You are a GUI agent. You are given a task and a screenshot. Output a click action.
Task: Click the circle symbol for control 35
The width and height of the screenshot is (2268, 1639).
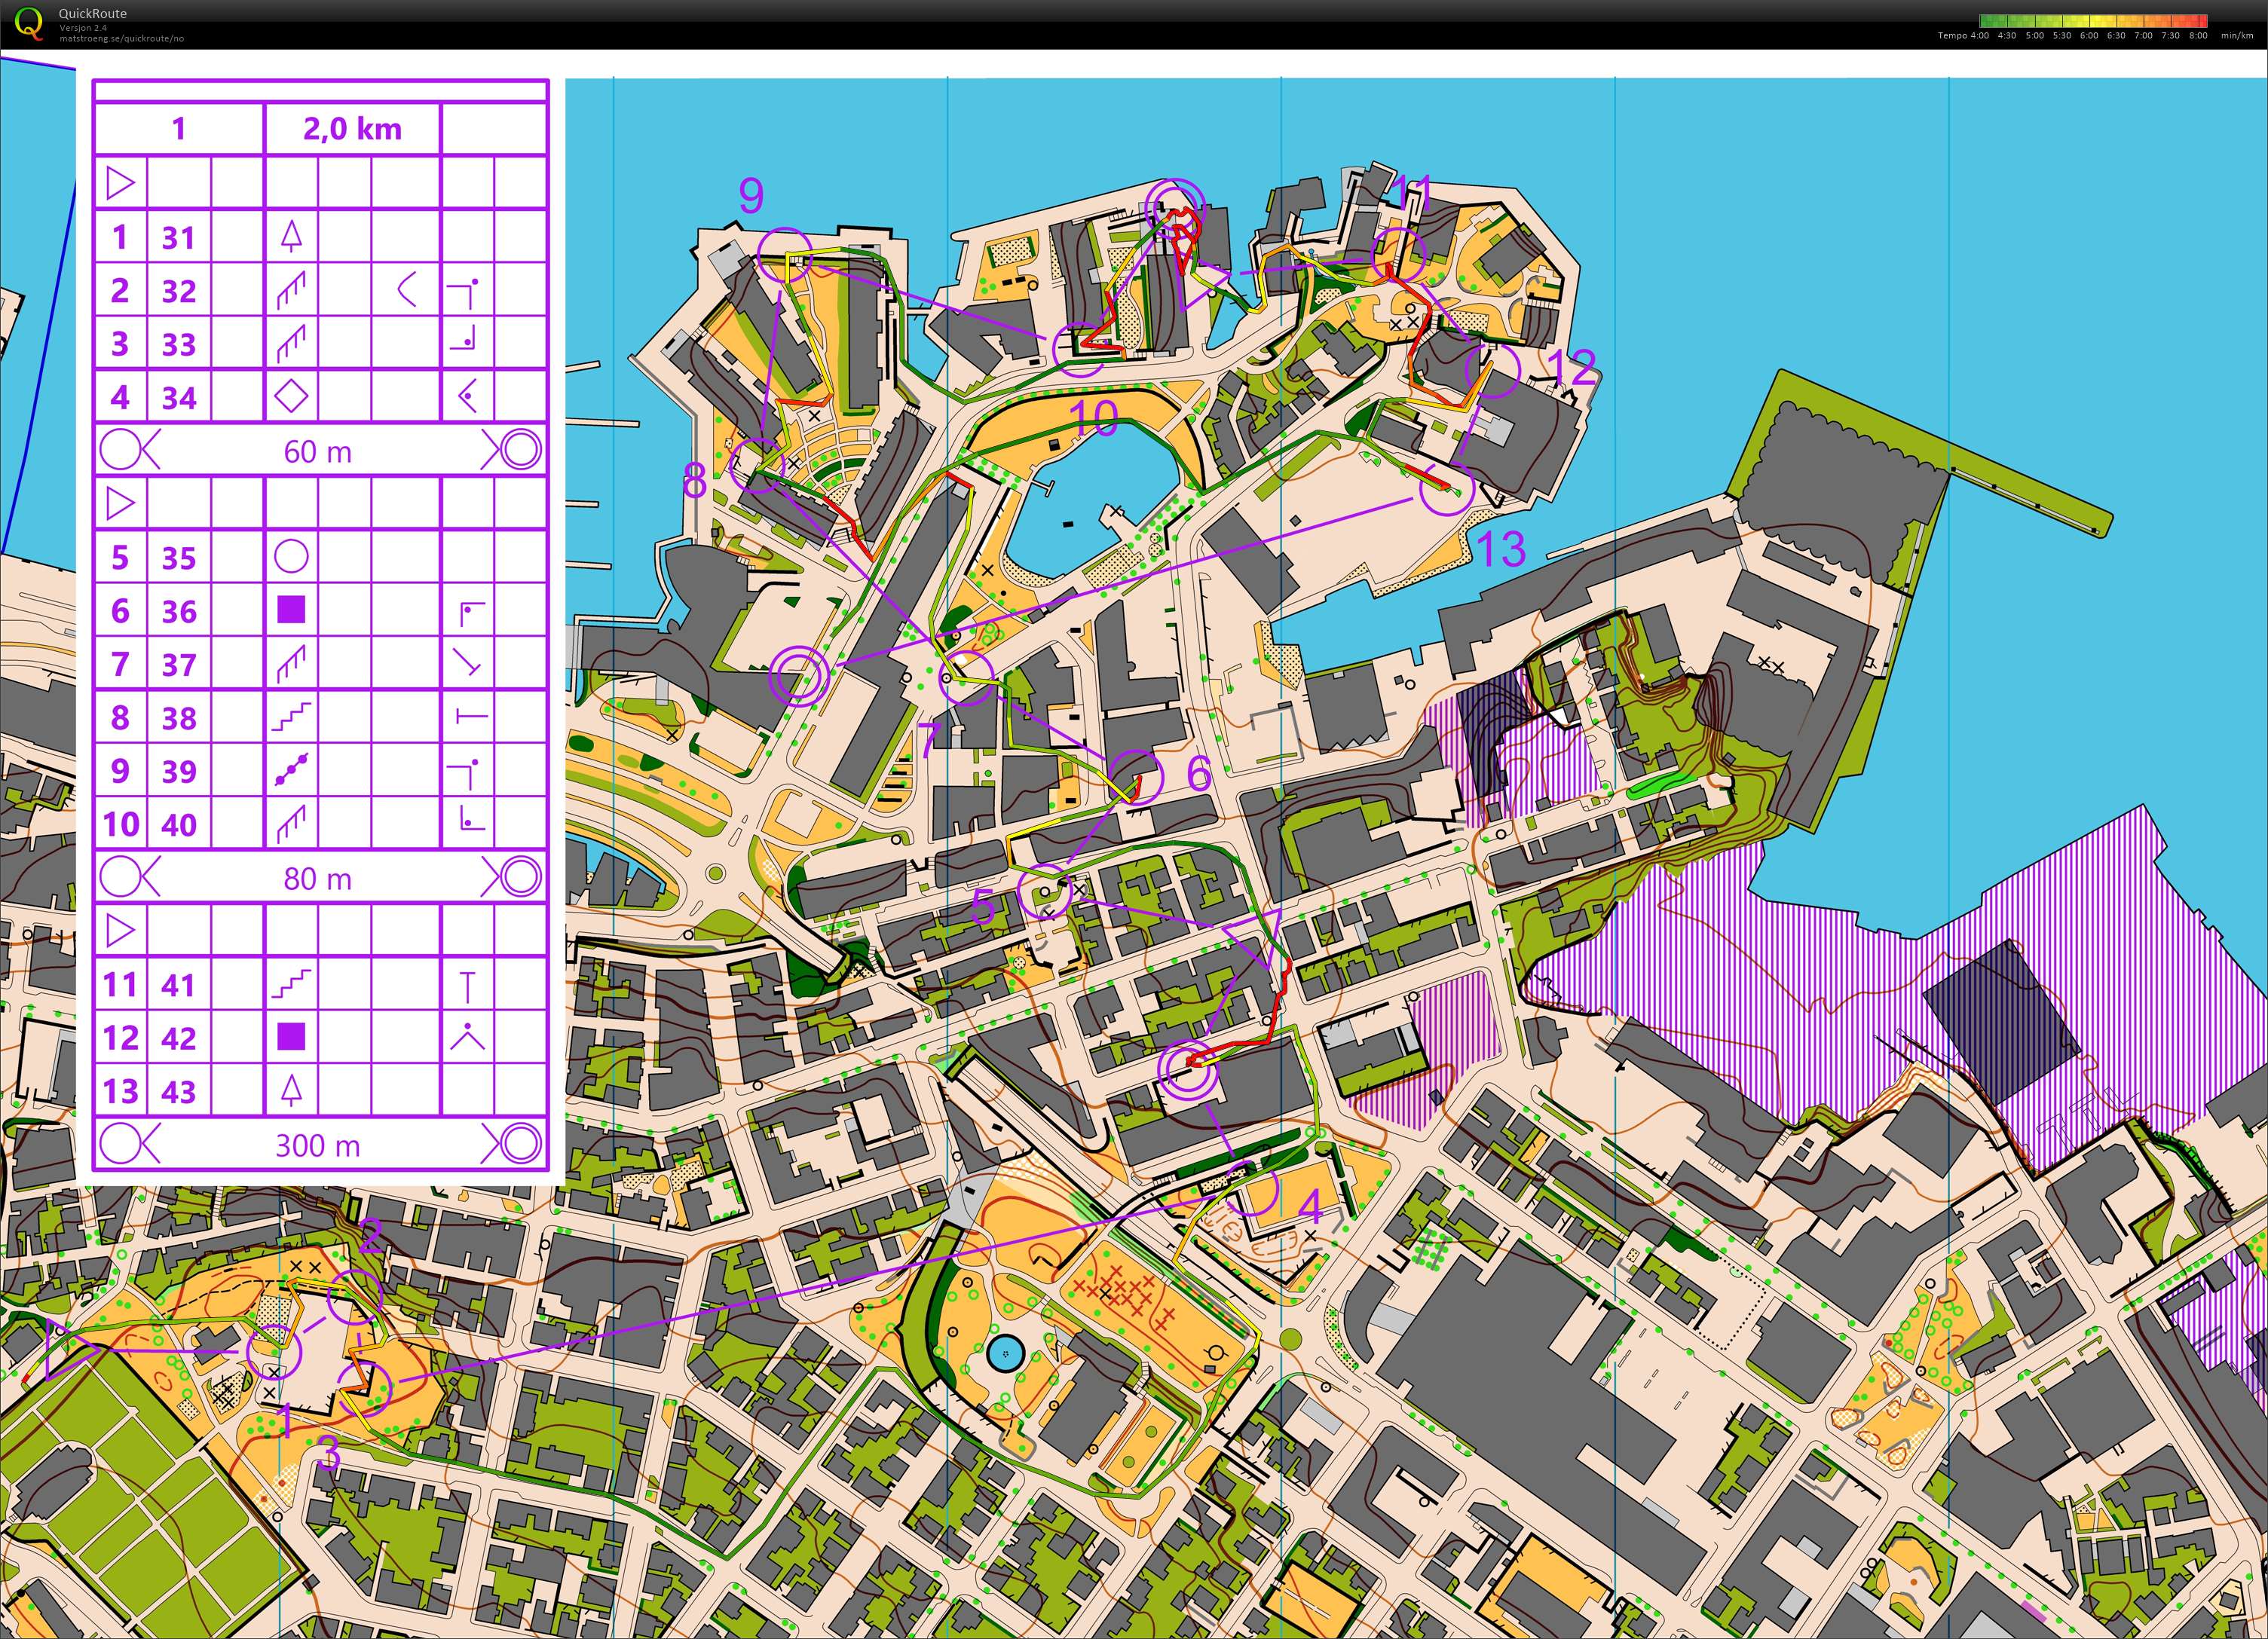point(291,557)
